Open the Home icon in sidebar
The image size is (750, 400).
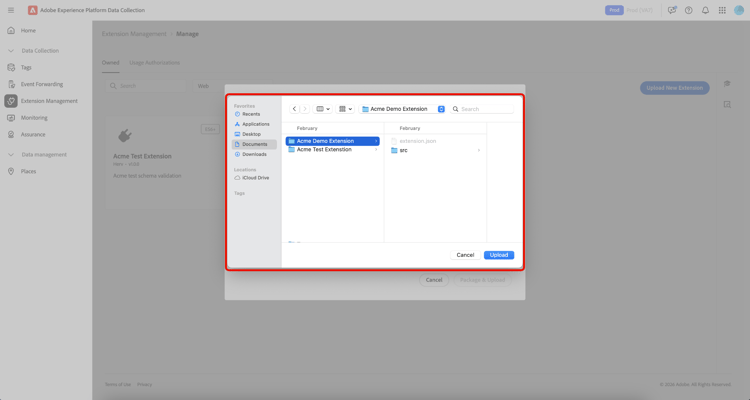11,30
